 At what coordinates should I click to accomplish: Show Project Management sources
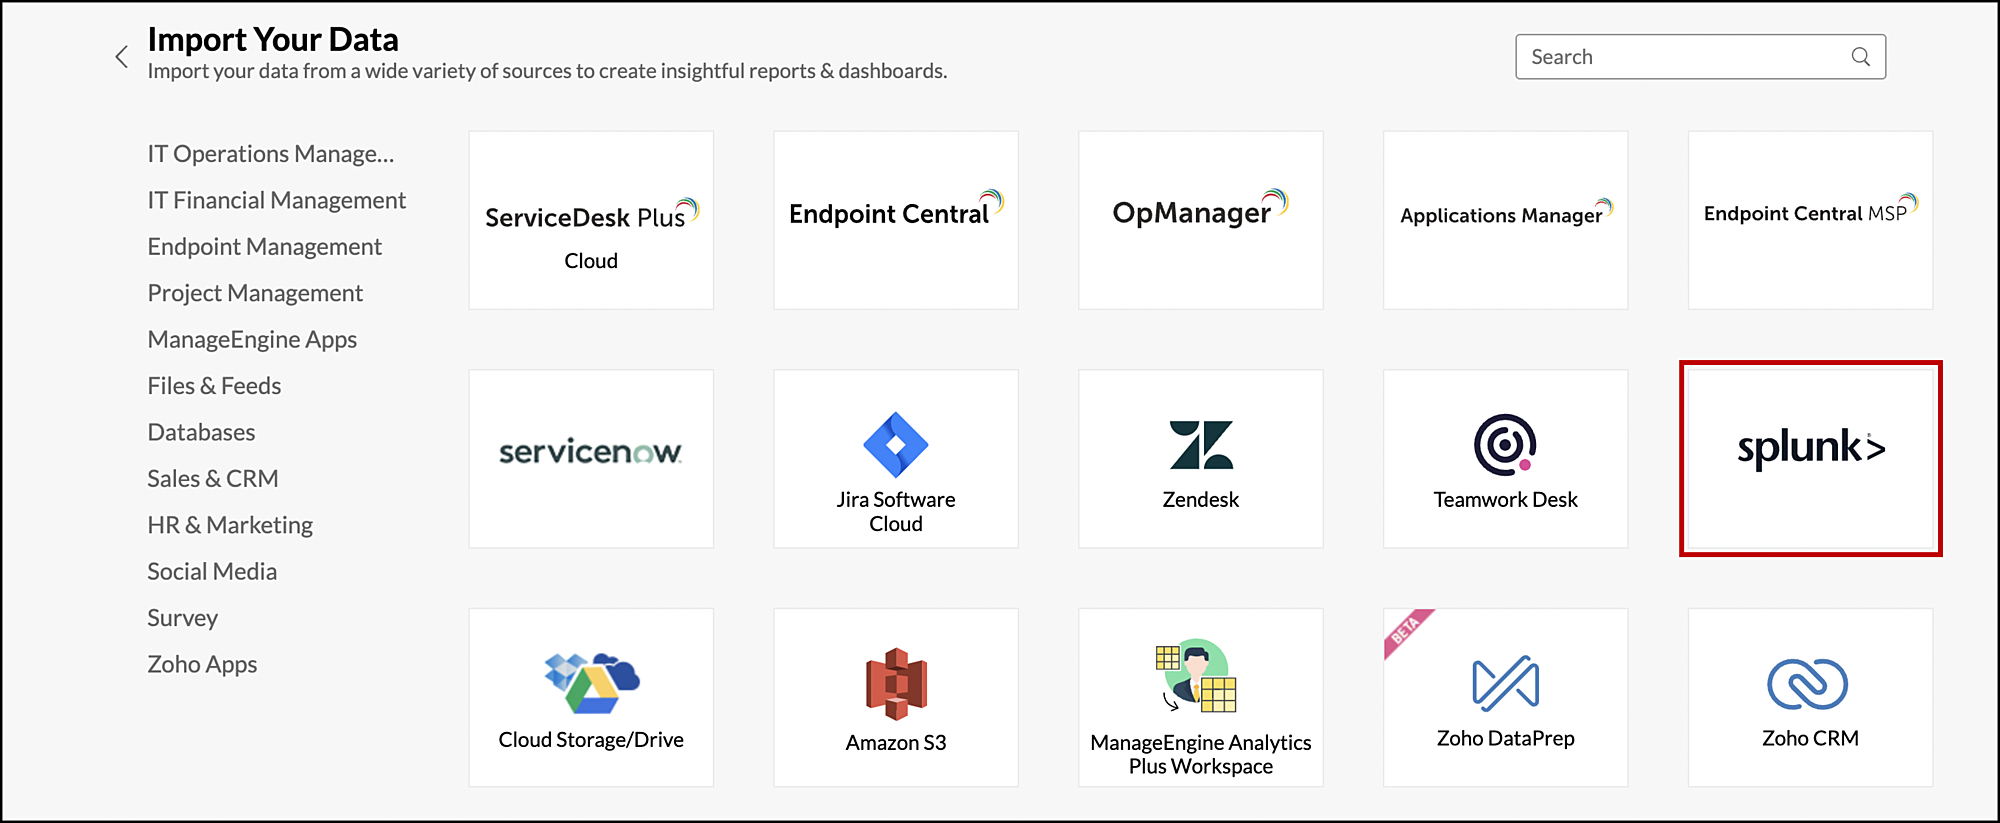pos(255,293)
